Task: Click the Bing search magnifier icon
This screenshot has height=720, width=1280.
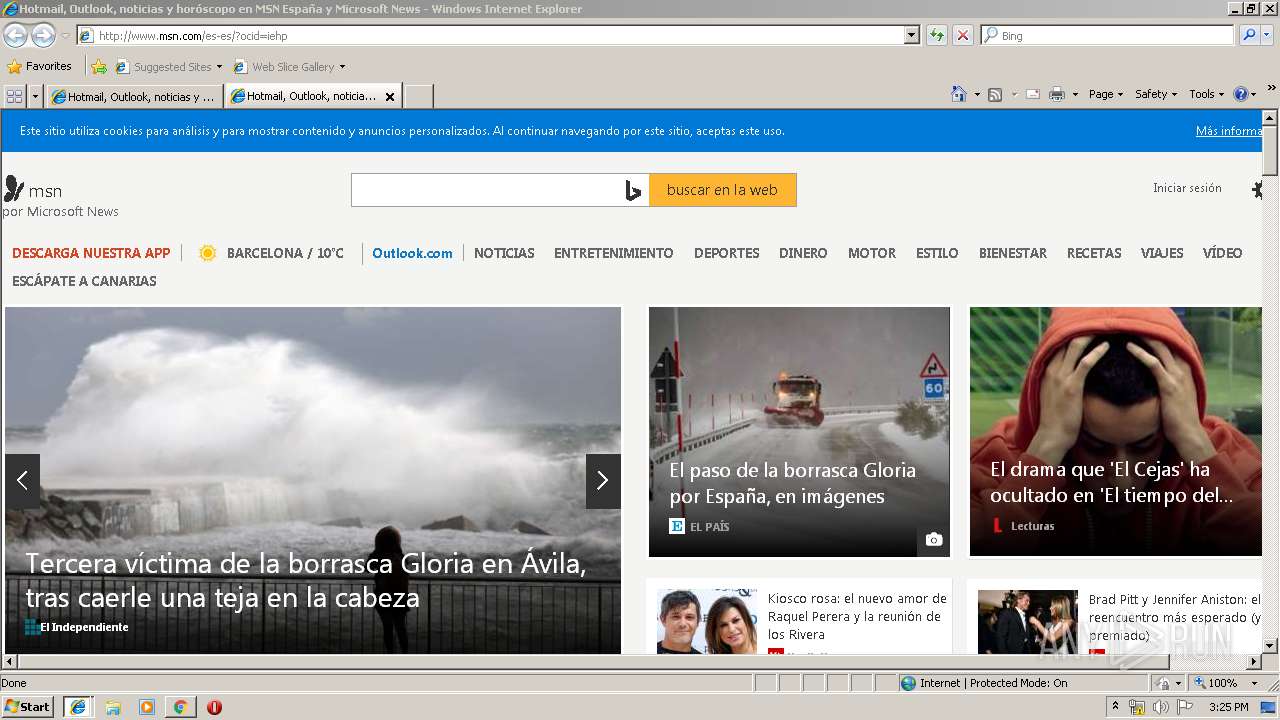Action: click(1248, 35)
